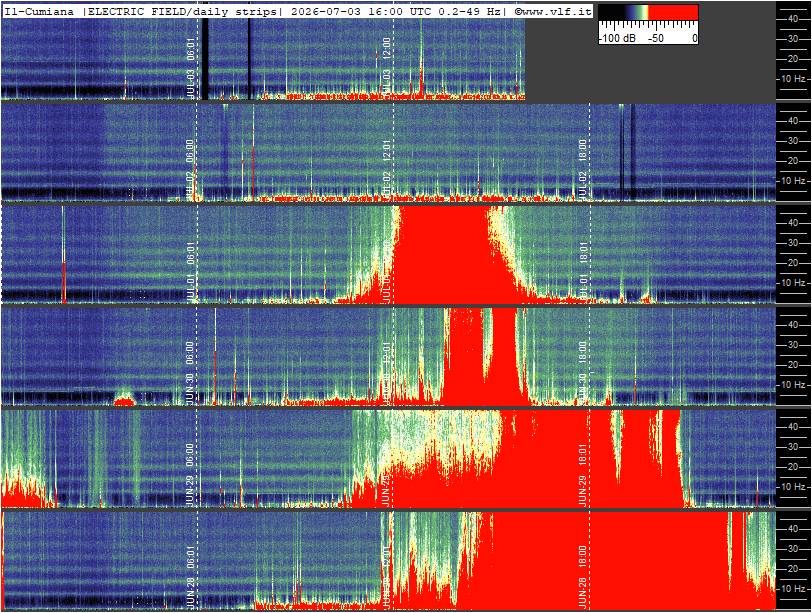
Task: Click the JUL 03 06:01 time label
Action: [190, 67]
